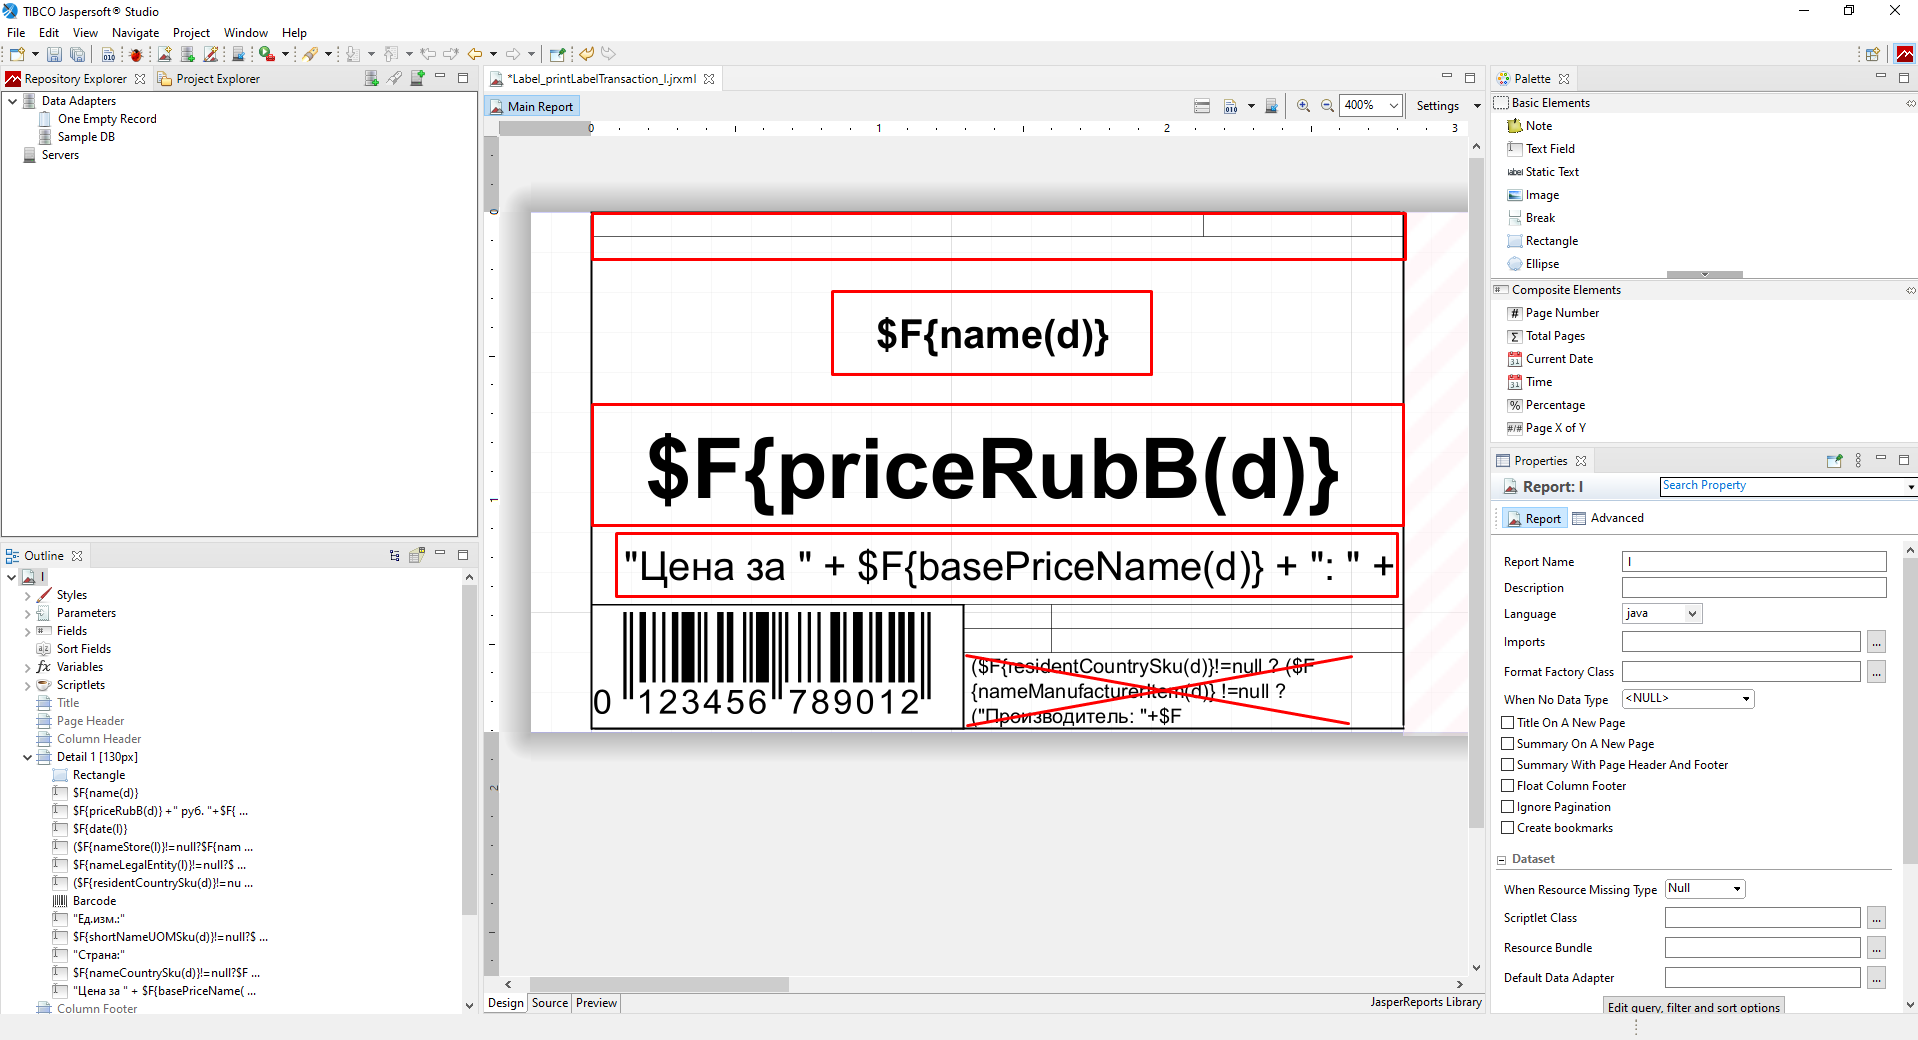Click the Zoom In magnifier icon

[1303, 106]
